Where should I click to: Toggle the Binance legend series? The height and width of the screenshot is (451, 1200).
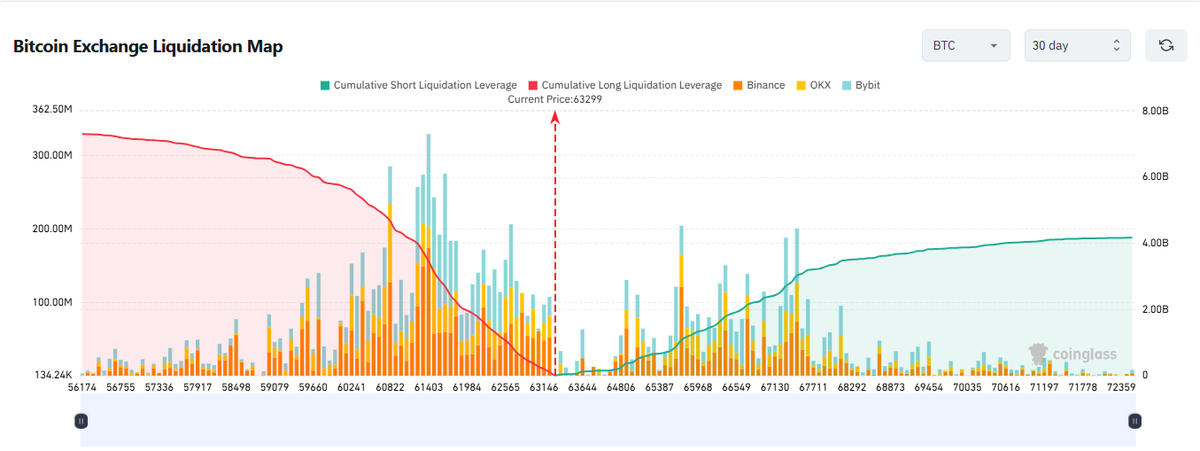(758, 85)
